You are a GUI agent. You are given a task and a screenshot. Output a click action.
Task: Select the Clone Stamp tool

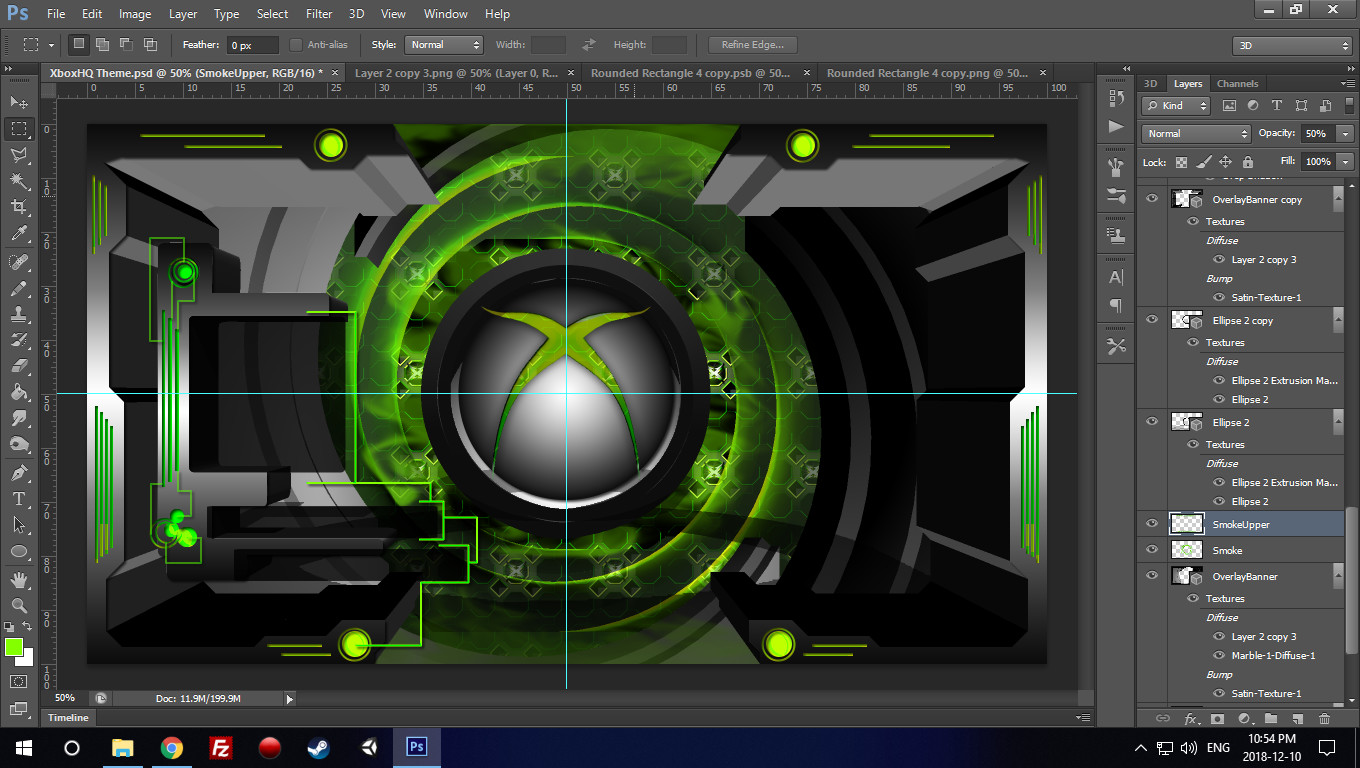tap(19, 314)
